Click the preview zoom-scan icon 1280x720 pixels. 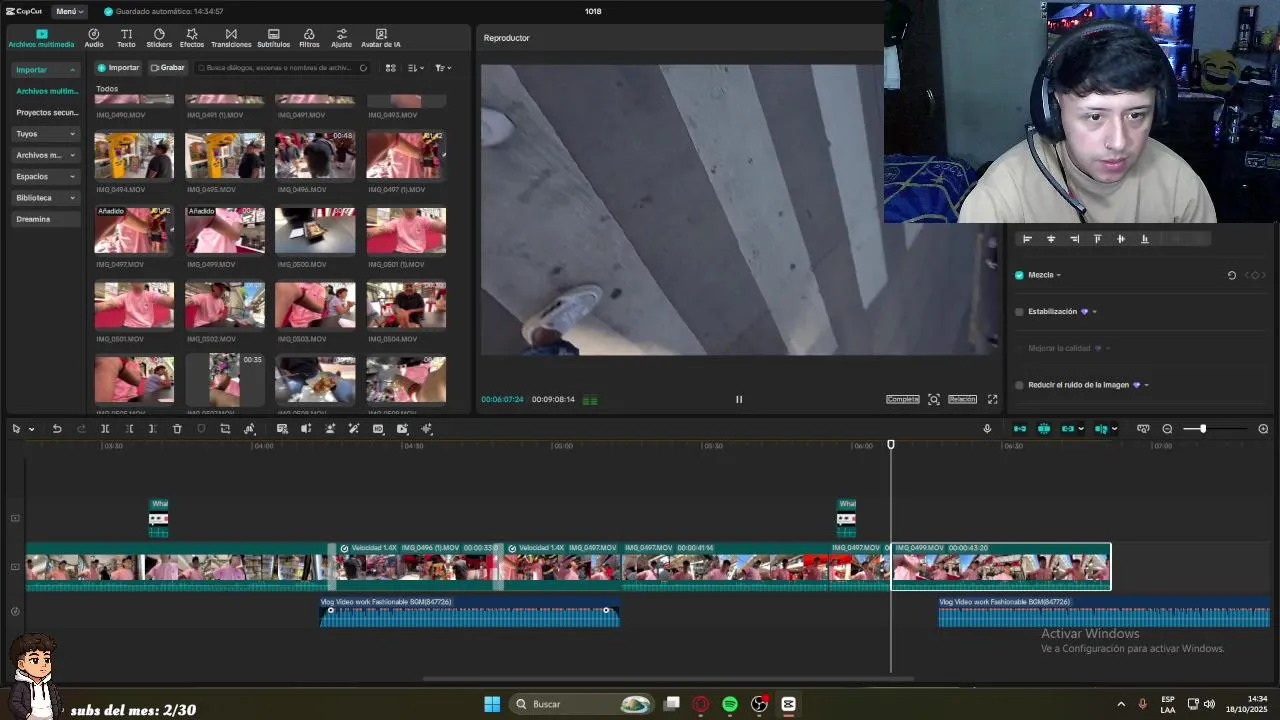pyautogui.click(x=934, y=399)
